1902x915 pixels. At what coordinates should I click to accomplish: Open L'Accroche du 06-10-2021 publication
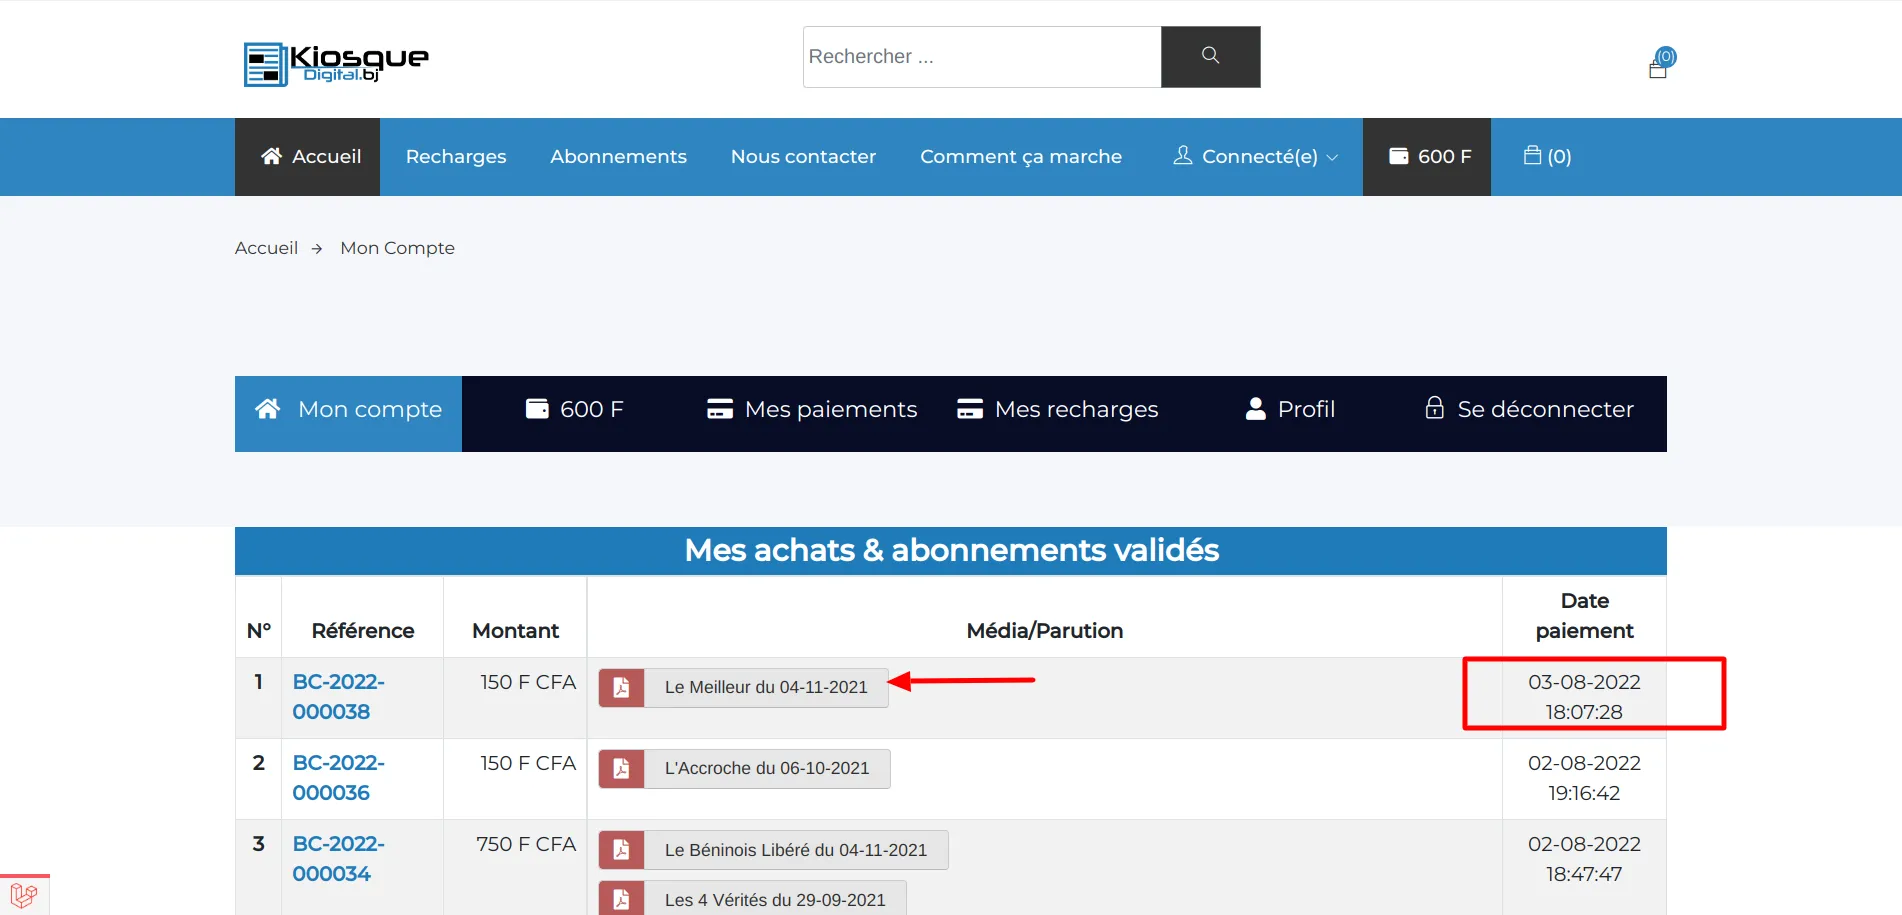(x=767, y=768)
